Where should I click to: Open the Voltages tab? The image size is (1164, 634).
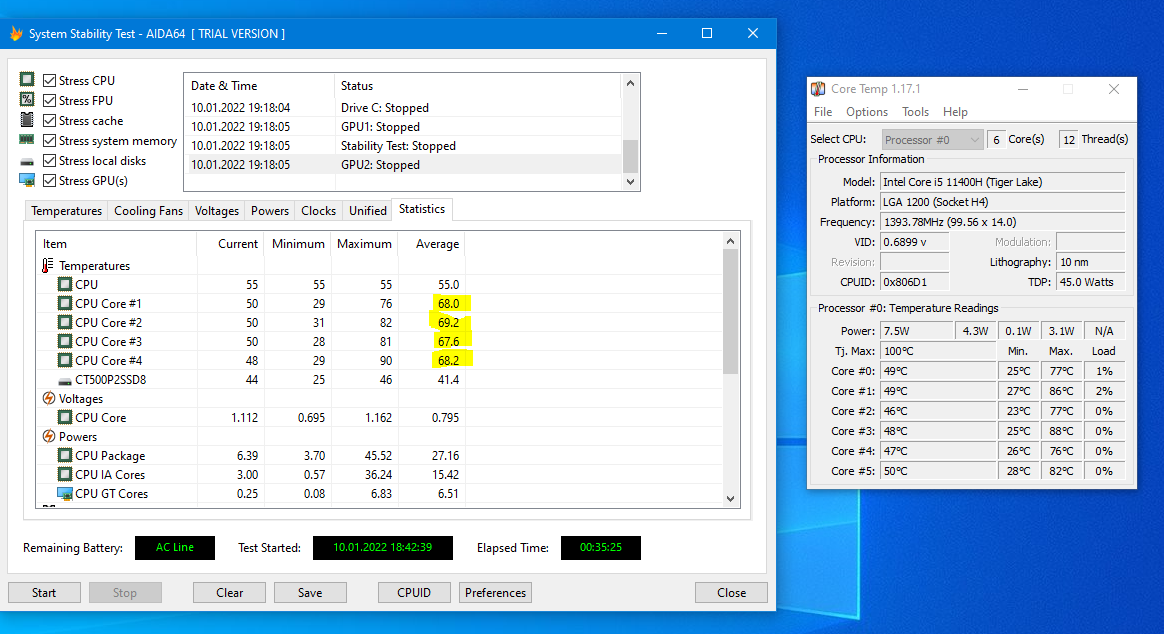point(217,211)
